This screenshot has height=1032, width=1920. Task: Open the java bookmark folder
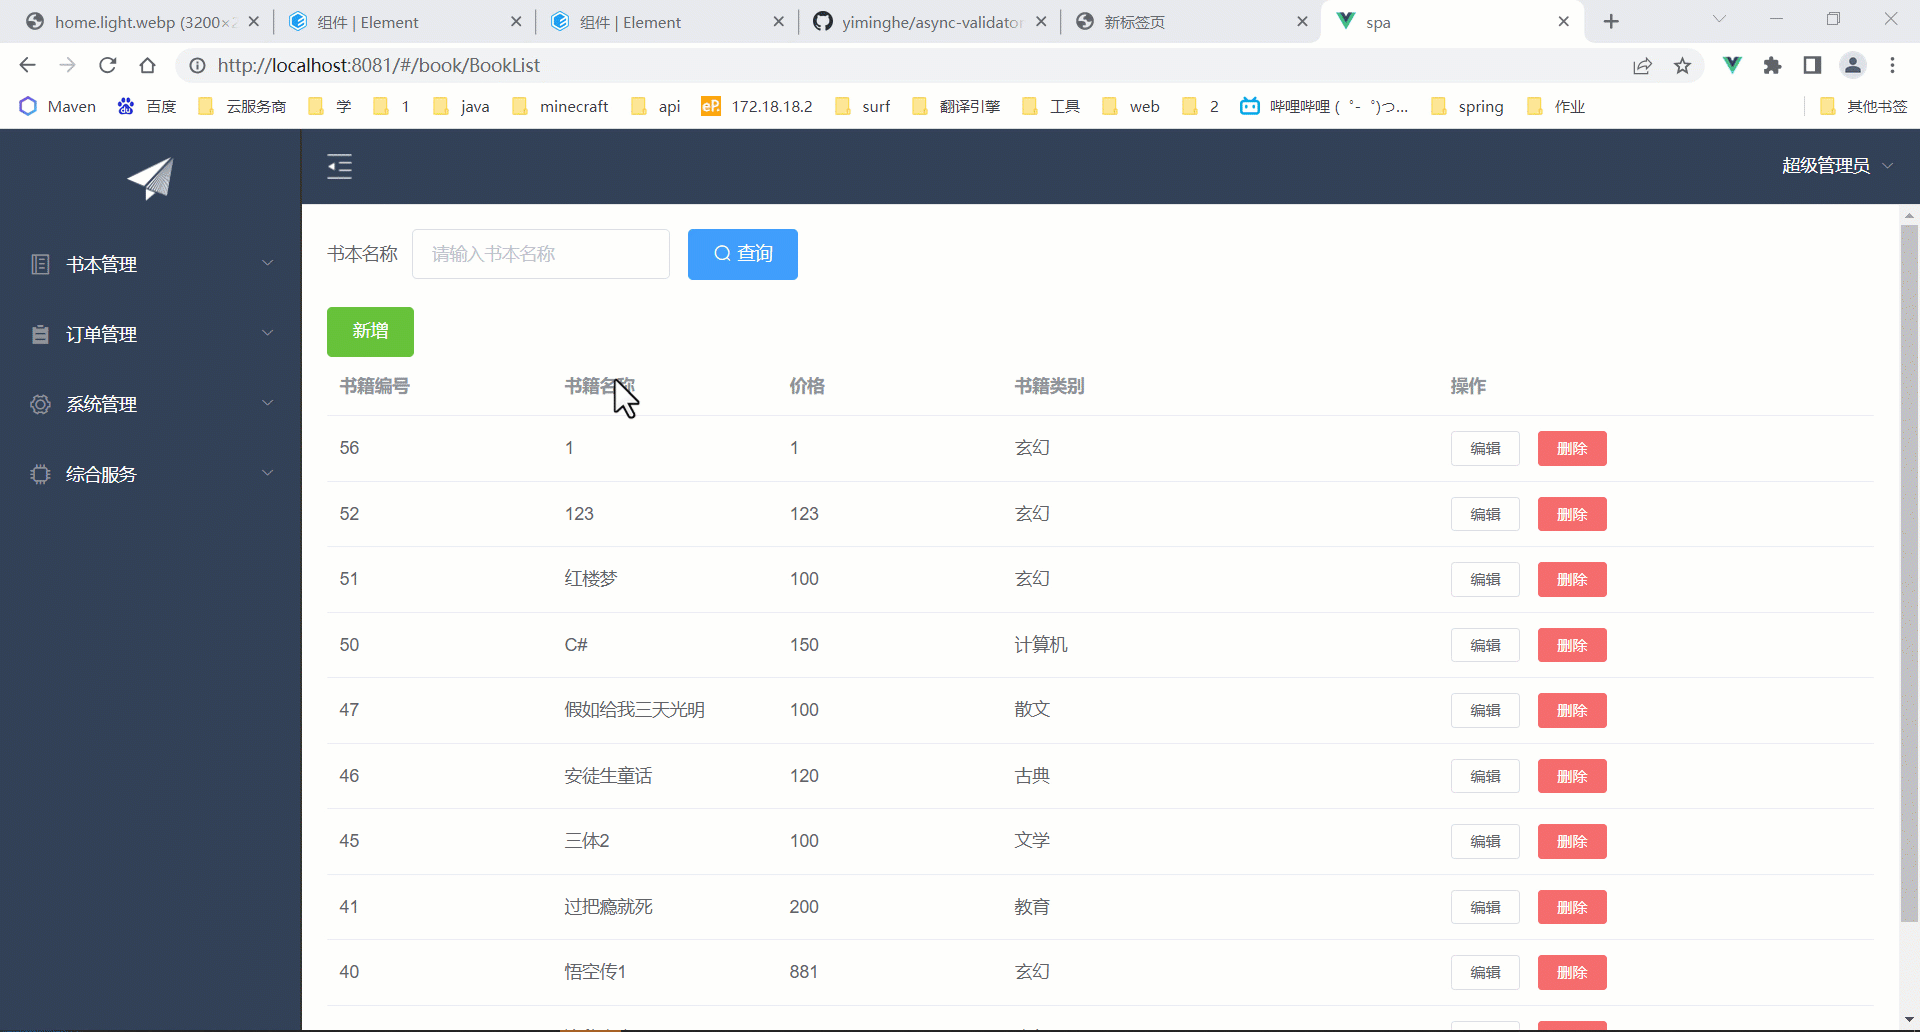(461, 106)
